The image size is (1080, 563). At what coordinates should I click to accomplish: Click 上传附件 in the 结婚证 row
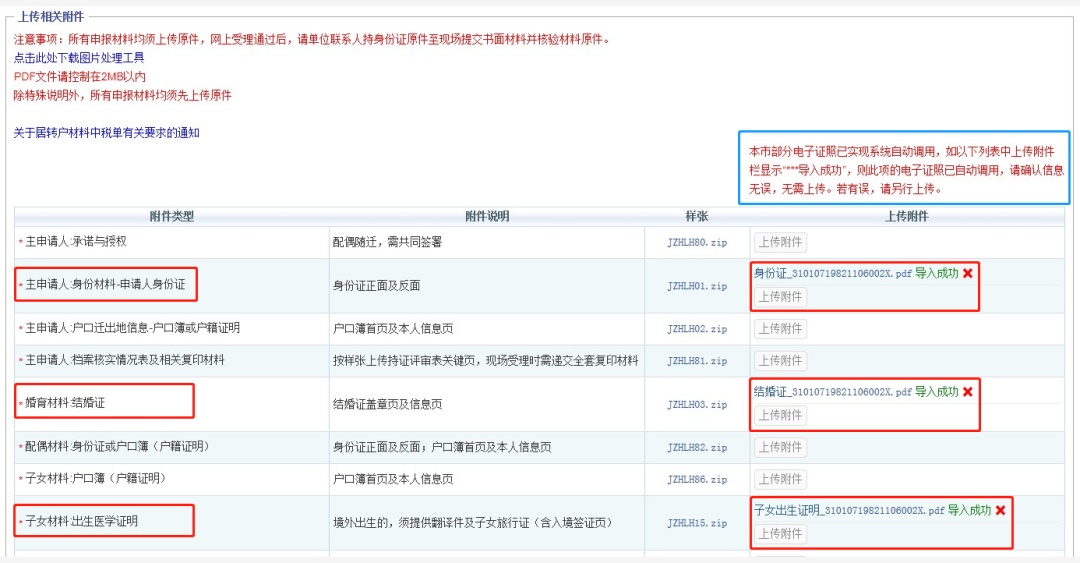pyautogui.click(x=780, y=416)
